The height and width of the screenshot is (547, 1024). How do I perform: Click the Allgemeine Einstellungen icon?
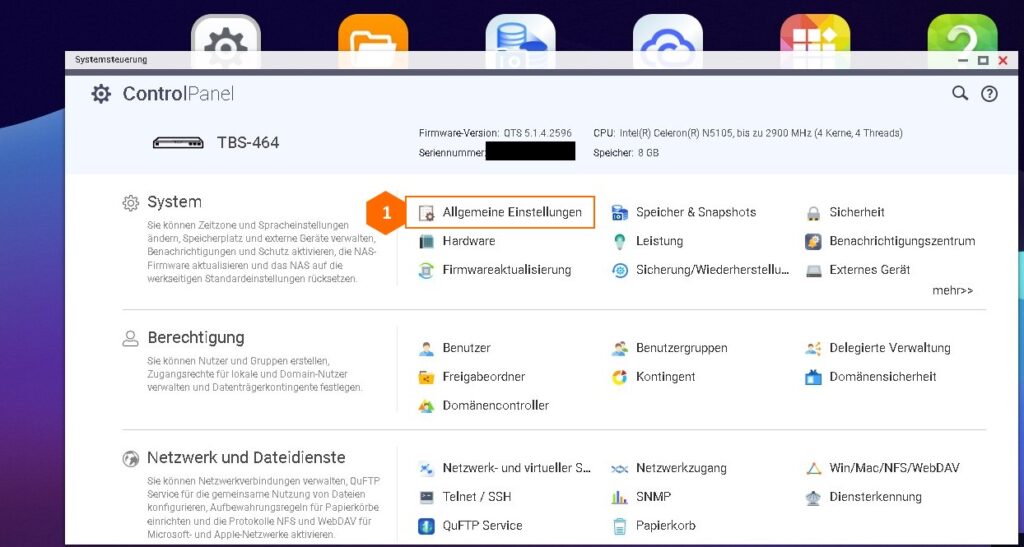click(x=426, y=213)
